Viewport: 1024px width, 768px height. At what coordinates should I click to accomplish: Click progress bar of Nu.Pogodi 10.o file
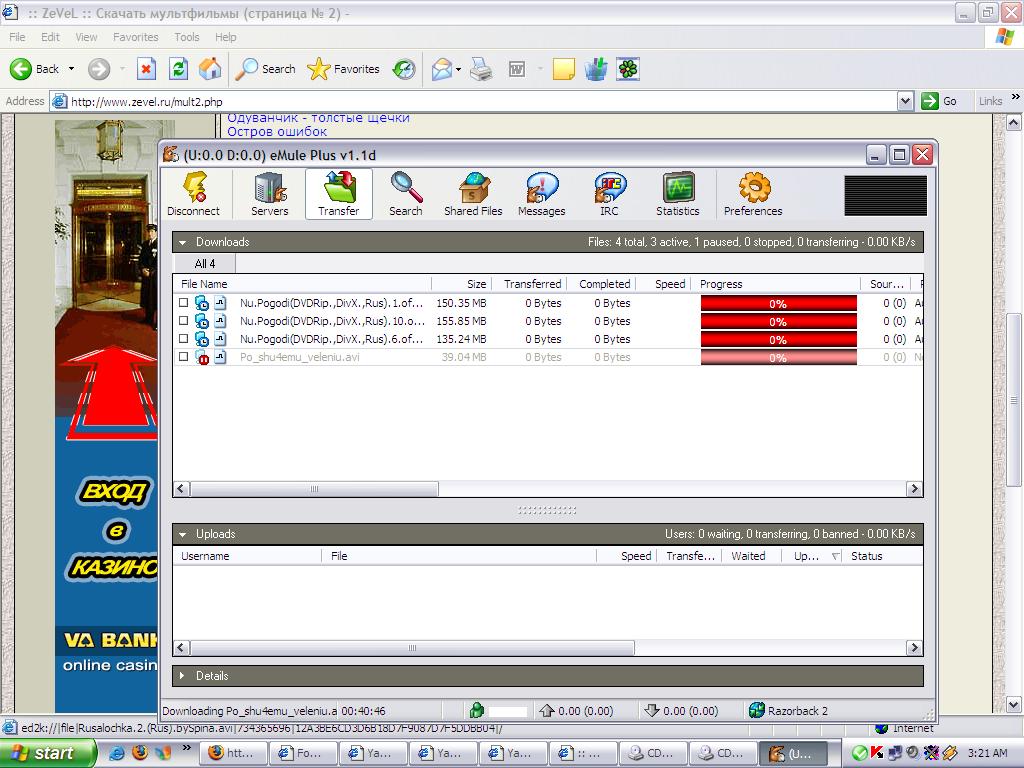point(778,321)
